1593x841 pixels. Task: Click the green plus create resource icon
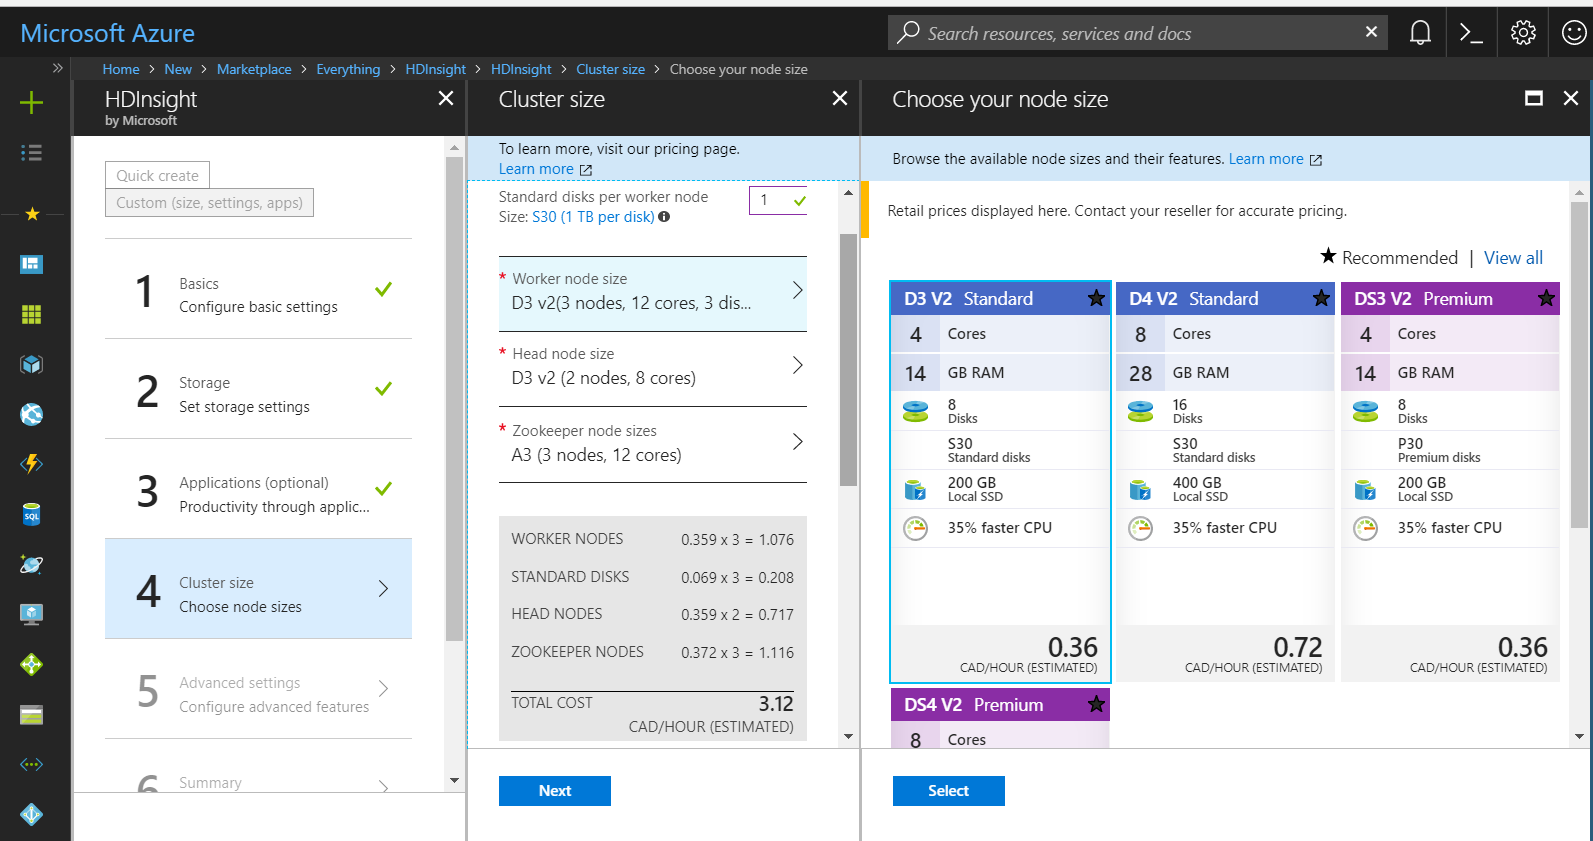(x=32, y=102)
